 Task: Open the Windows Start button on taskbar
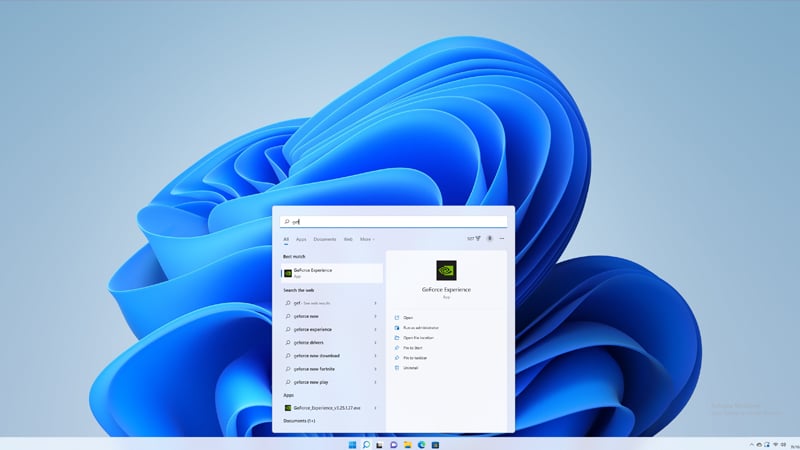tap(351, 443)
